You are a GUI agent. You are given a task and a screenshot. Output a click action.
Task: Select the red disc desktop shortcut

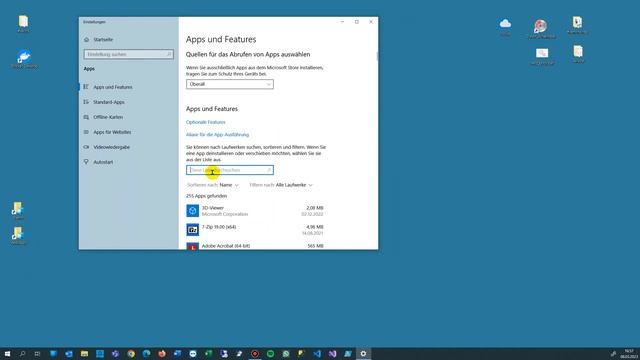pos(540,26)
